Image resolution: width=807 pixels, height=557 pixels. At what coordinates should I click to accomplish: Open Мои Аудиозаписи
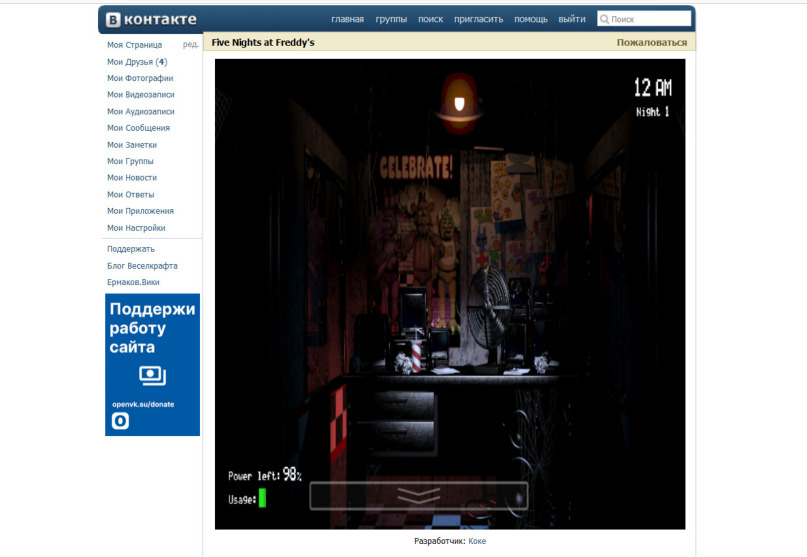coord(141,111)
